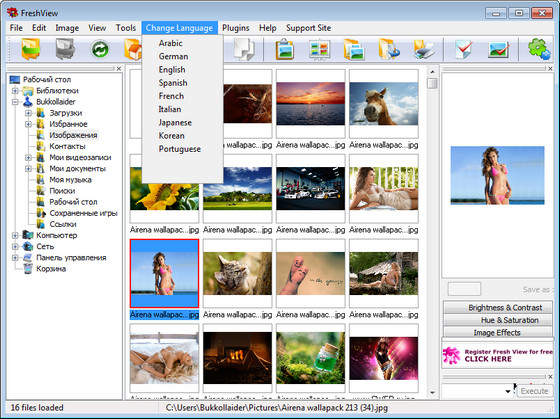Open the Tools menu

tap(126, 28)
